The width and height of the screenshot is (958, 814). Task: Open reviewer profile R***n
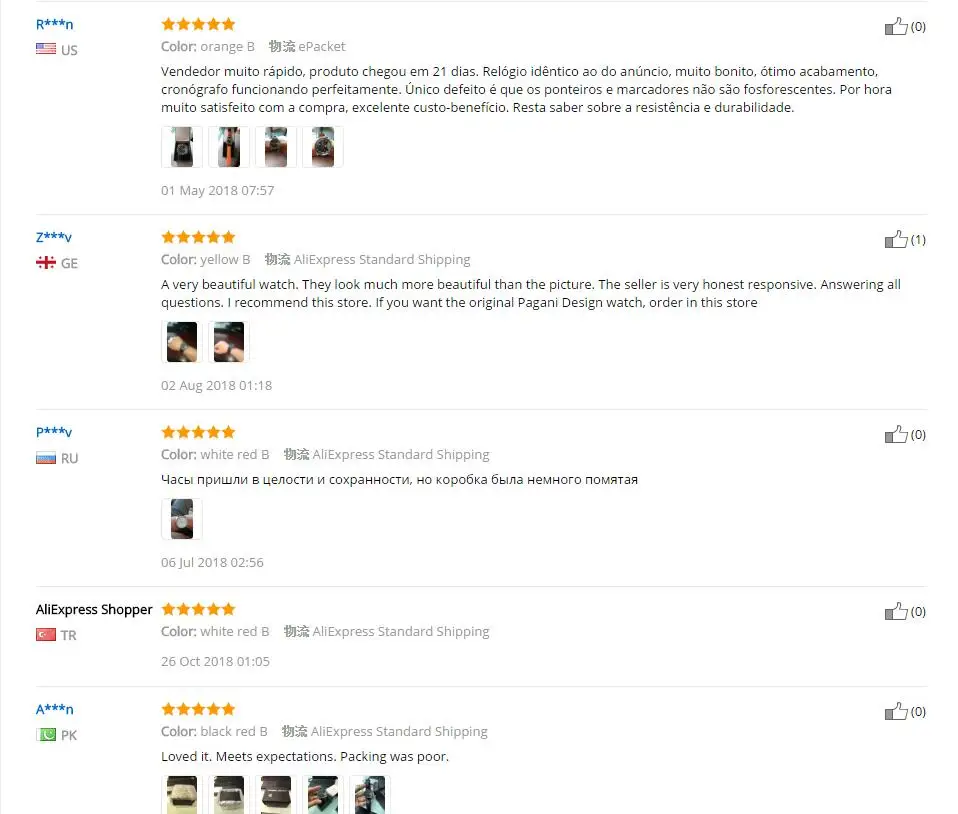click(54, 24)
